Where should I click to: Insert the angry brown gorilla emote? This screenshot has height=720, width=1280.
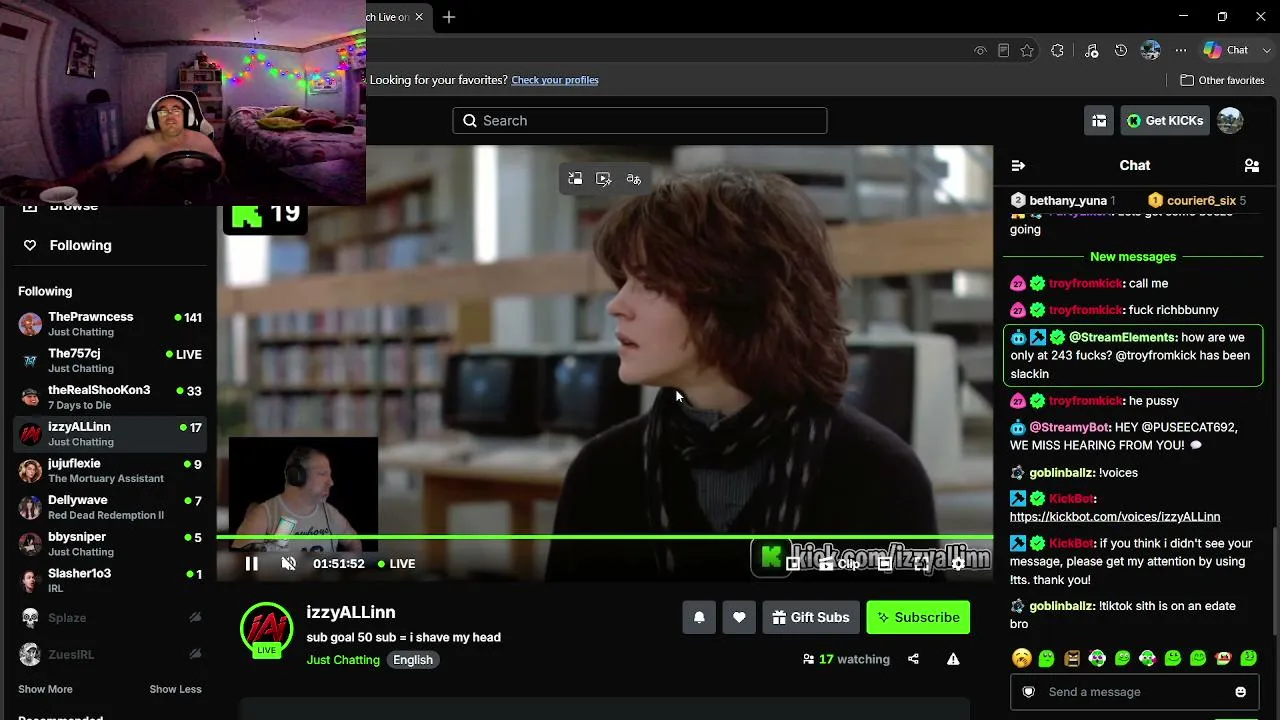(x=1072, y=658)
